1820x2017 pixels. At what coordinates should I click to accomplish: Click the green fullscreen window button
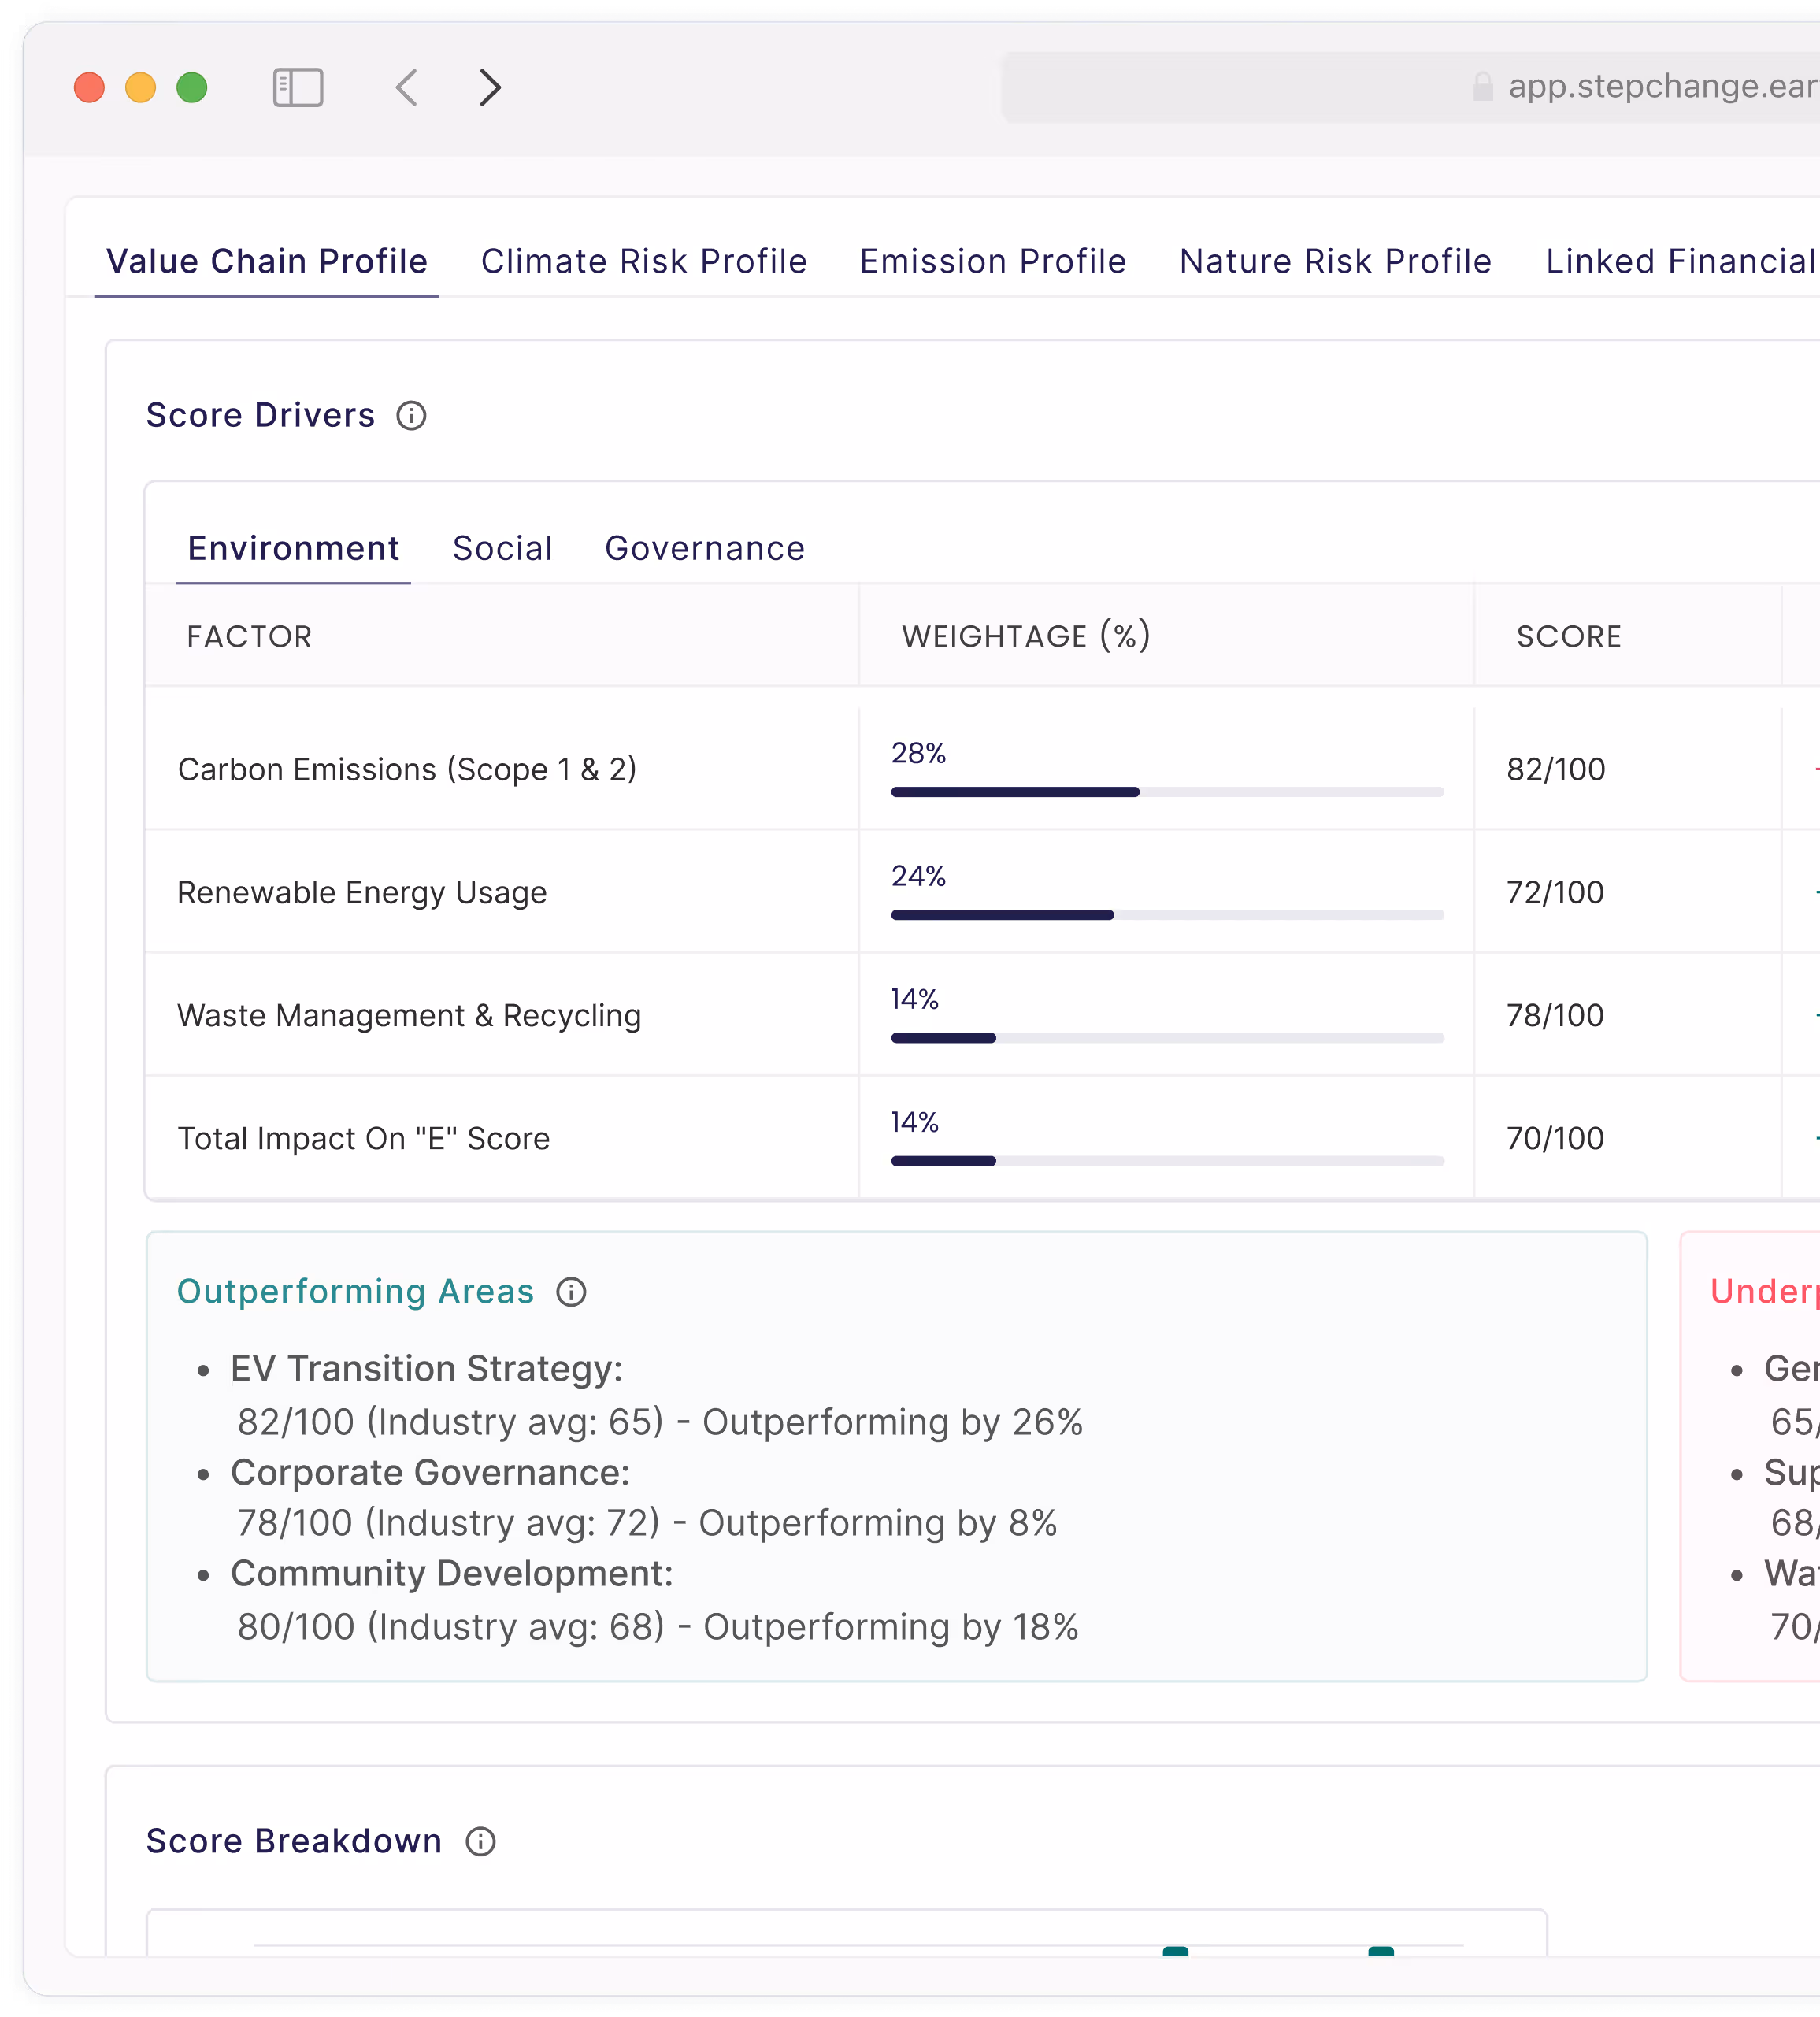point(192,88)
